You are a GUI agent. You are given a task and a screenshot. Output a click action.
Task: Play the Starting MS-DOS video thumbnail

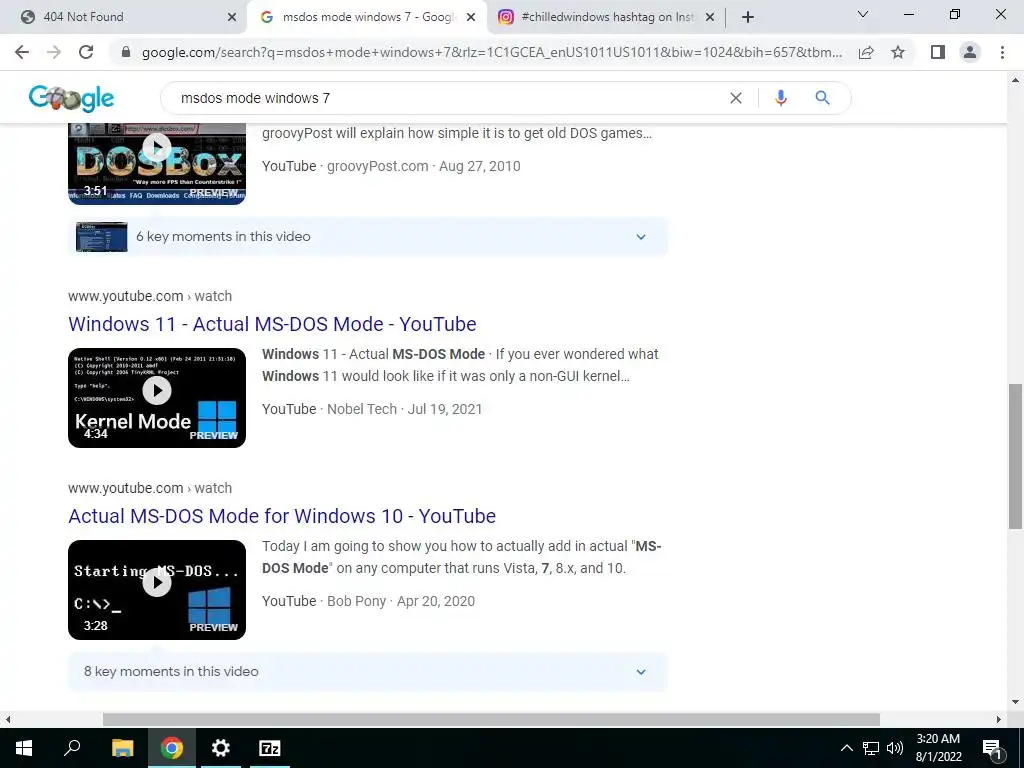157,590
